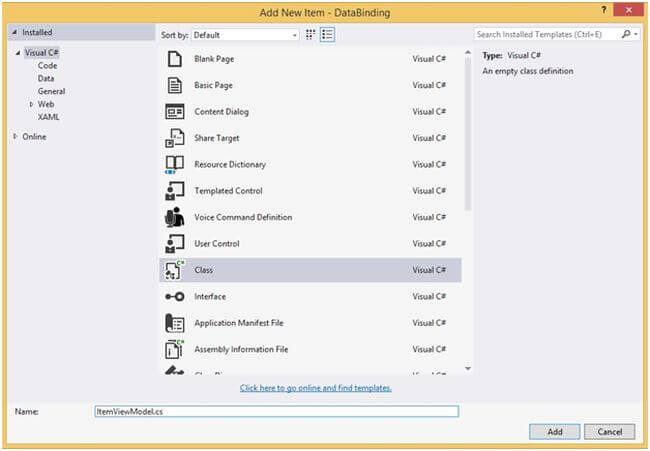
Task: Select the Blank Page template name
Action: [214, 59]
